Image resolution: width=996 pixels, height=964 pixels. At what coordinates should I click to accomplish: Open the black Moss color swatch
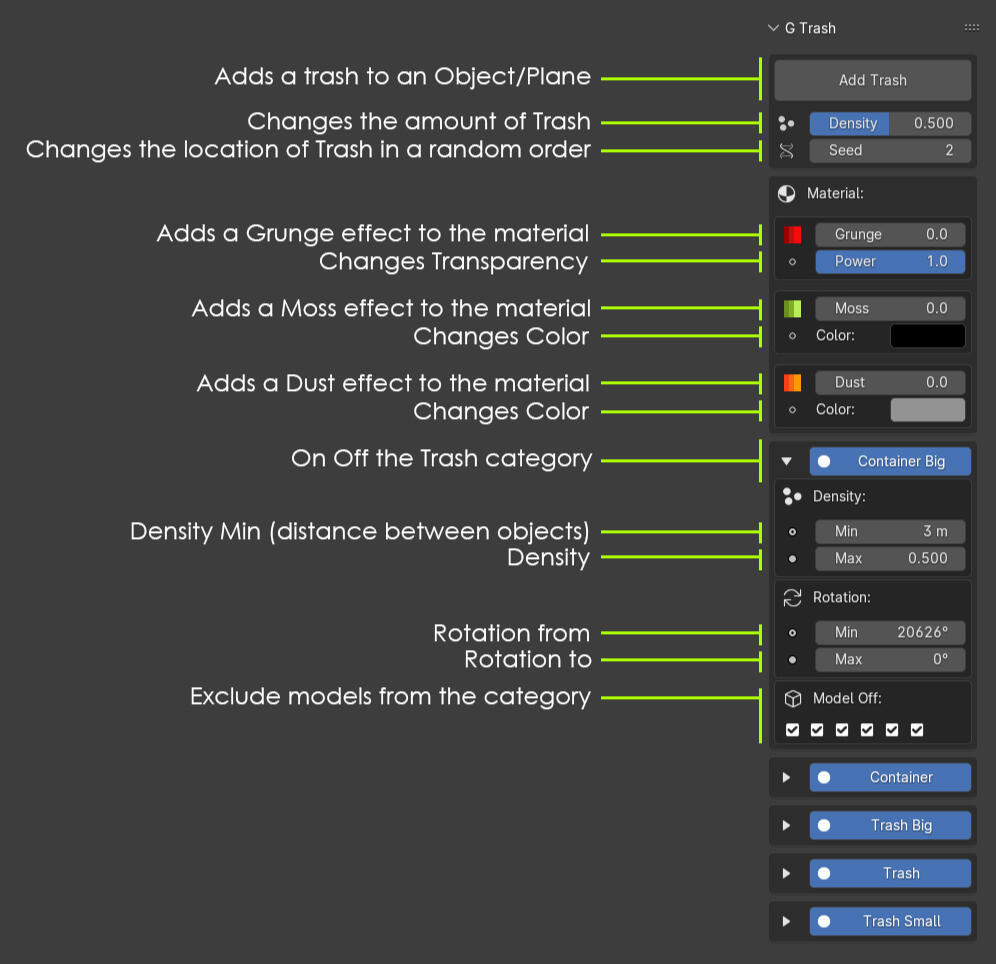[x=927, y=336]
